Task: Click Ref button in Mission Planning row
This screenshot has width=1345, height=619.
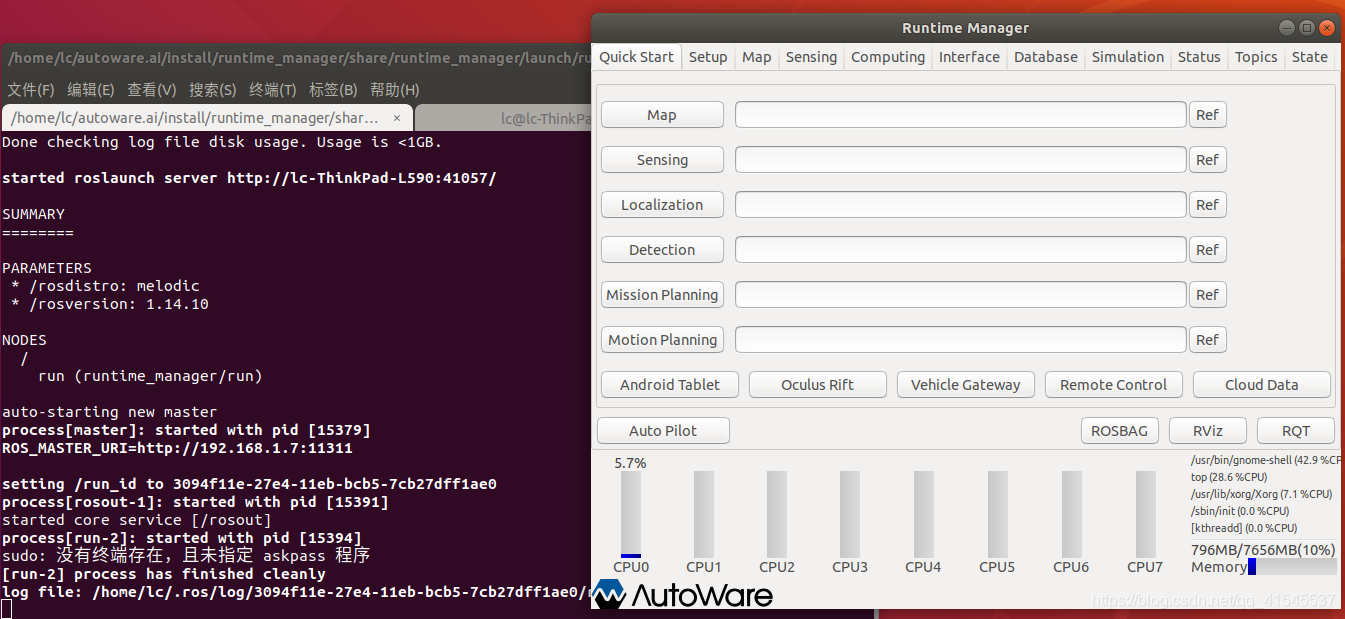Action: [1207, 295]
